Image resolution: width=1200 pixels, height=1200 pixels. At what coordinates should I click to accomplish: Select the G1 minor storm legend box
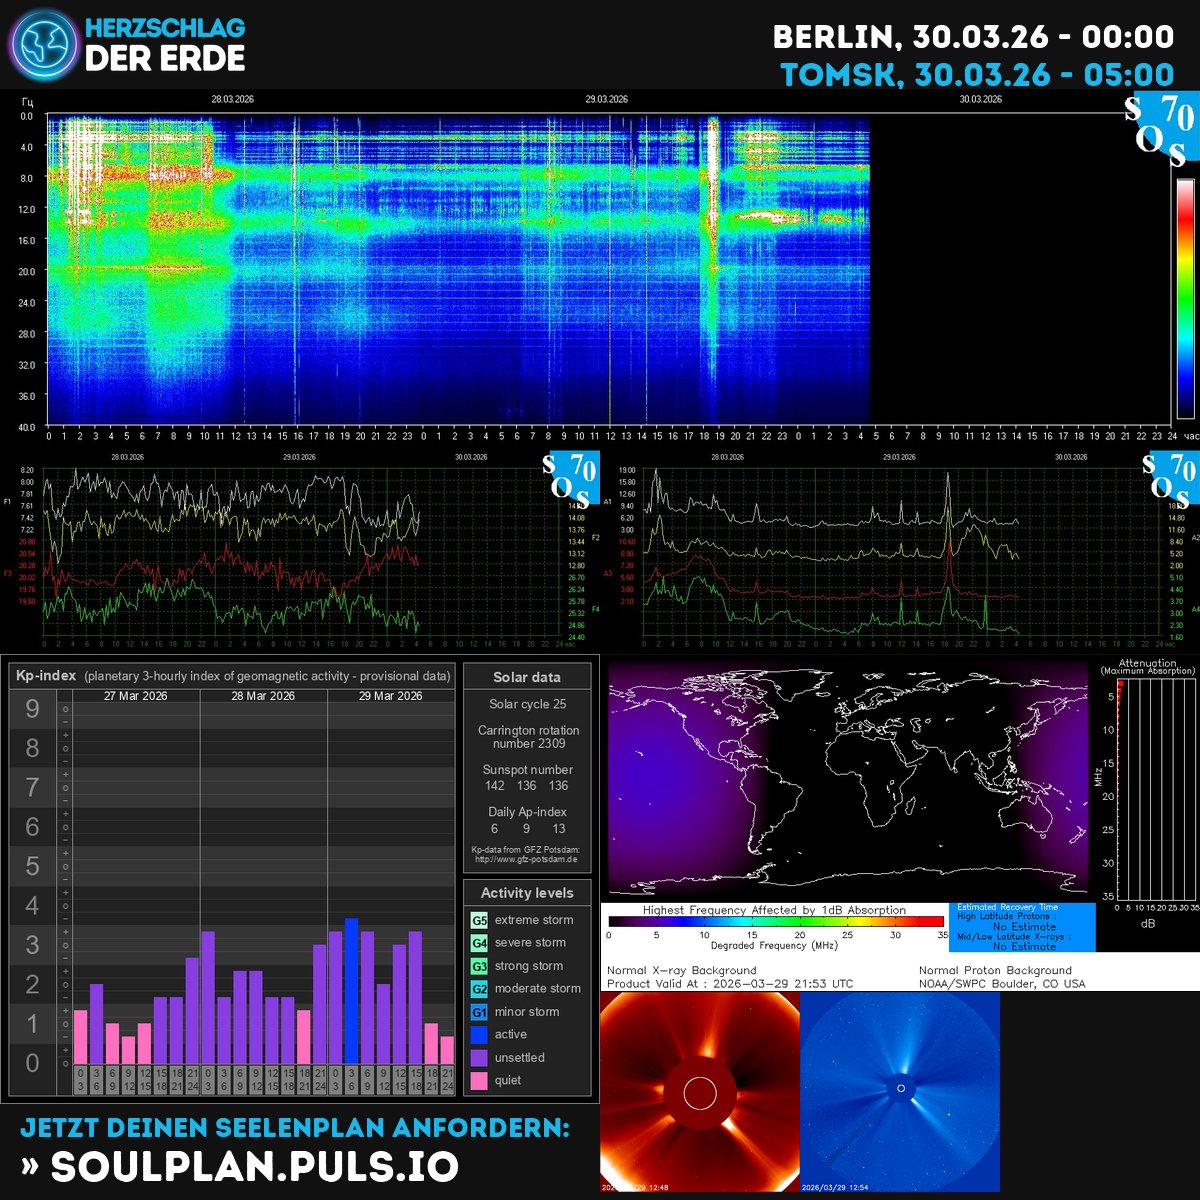(480, 1012)
